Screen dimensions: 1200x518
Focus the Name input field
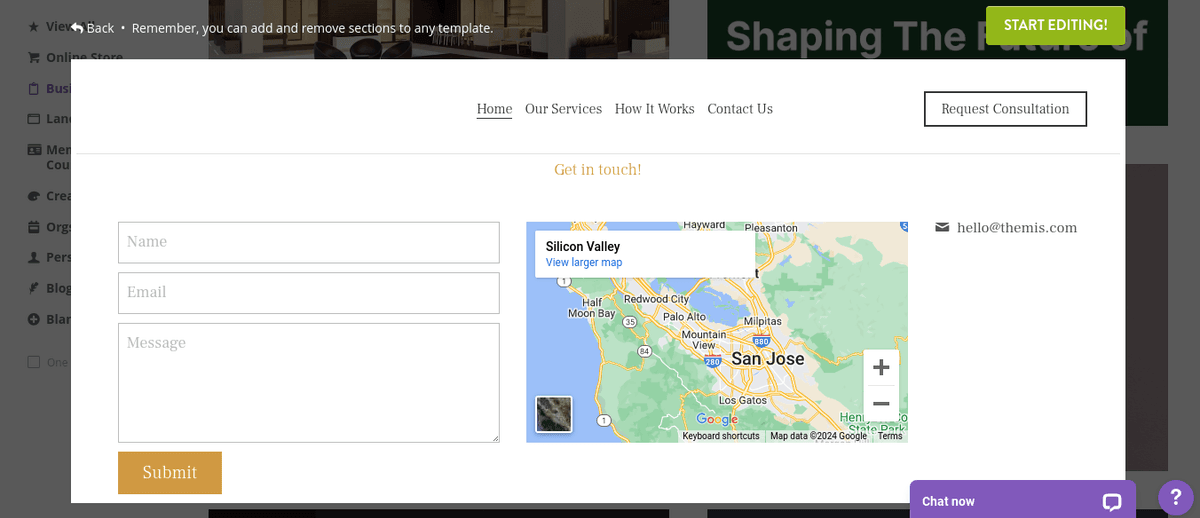pyautogui.click(x=308, y=242)
